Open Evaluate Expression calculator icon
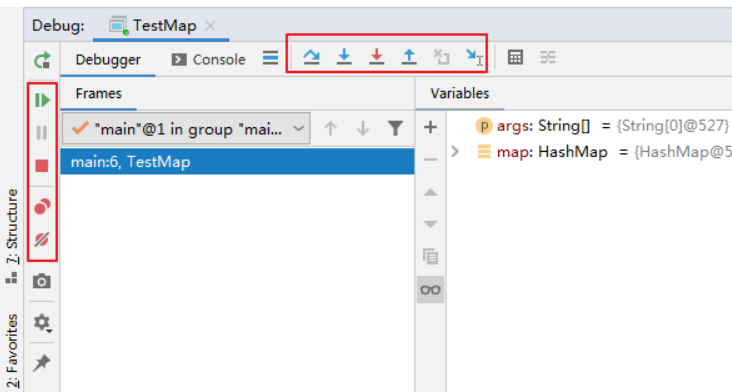The image size is (732, 392). (515, 57)
